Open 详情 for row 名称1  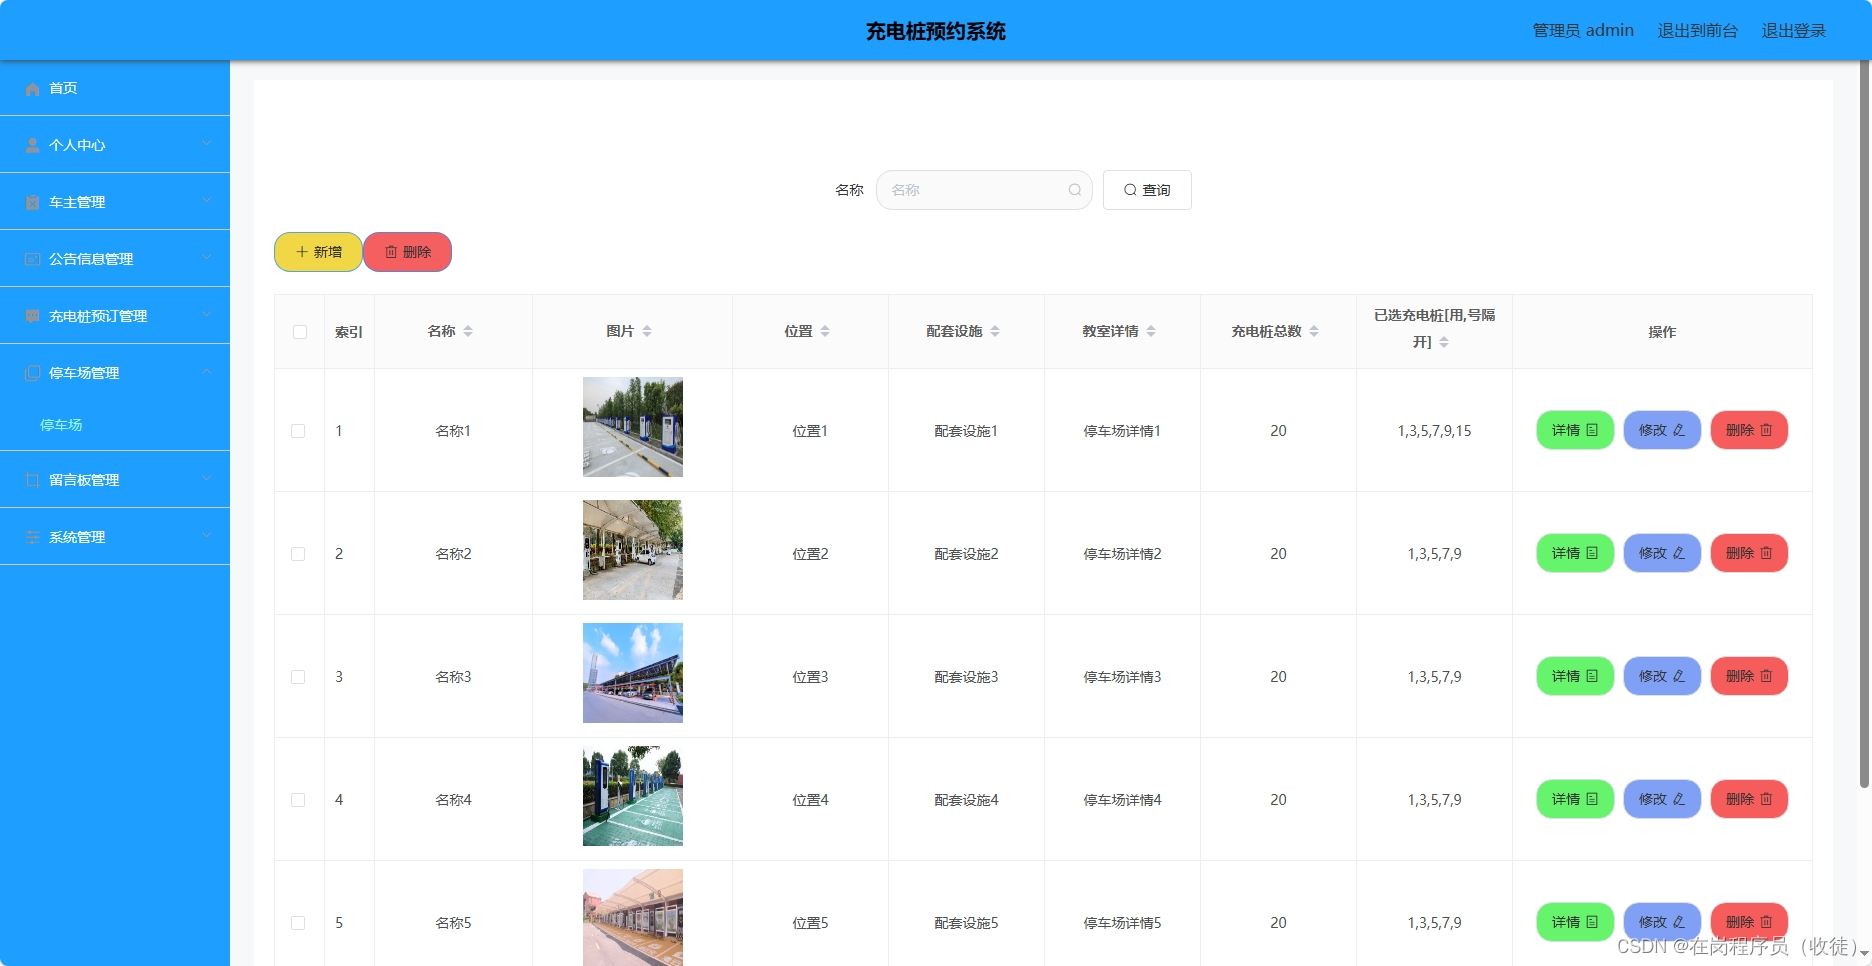[1575, 430]
